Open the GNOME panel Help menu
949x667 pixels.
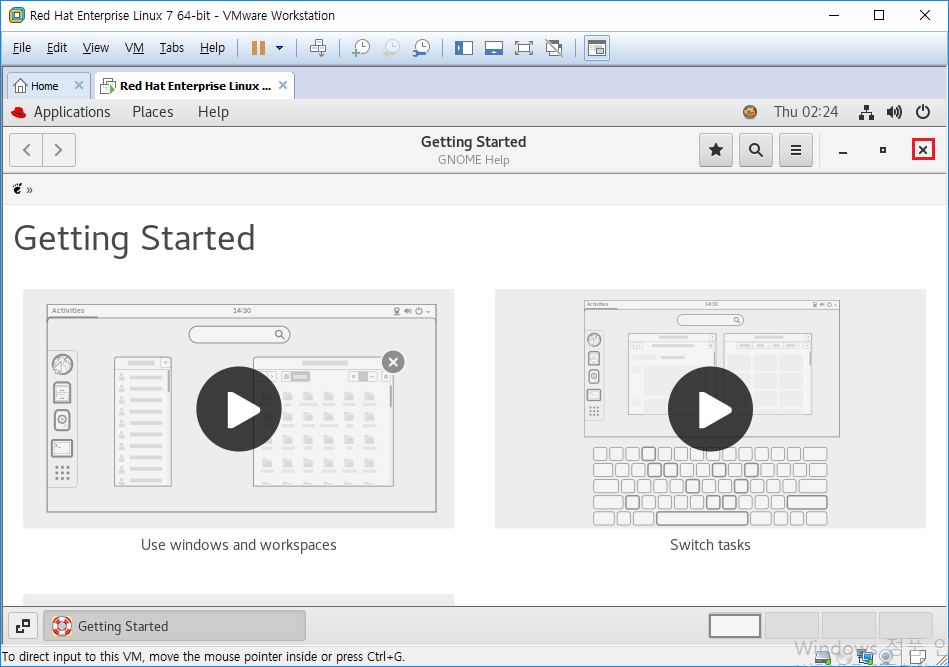213,112
